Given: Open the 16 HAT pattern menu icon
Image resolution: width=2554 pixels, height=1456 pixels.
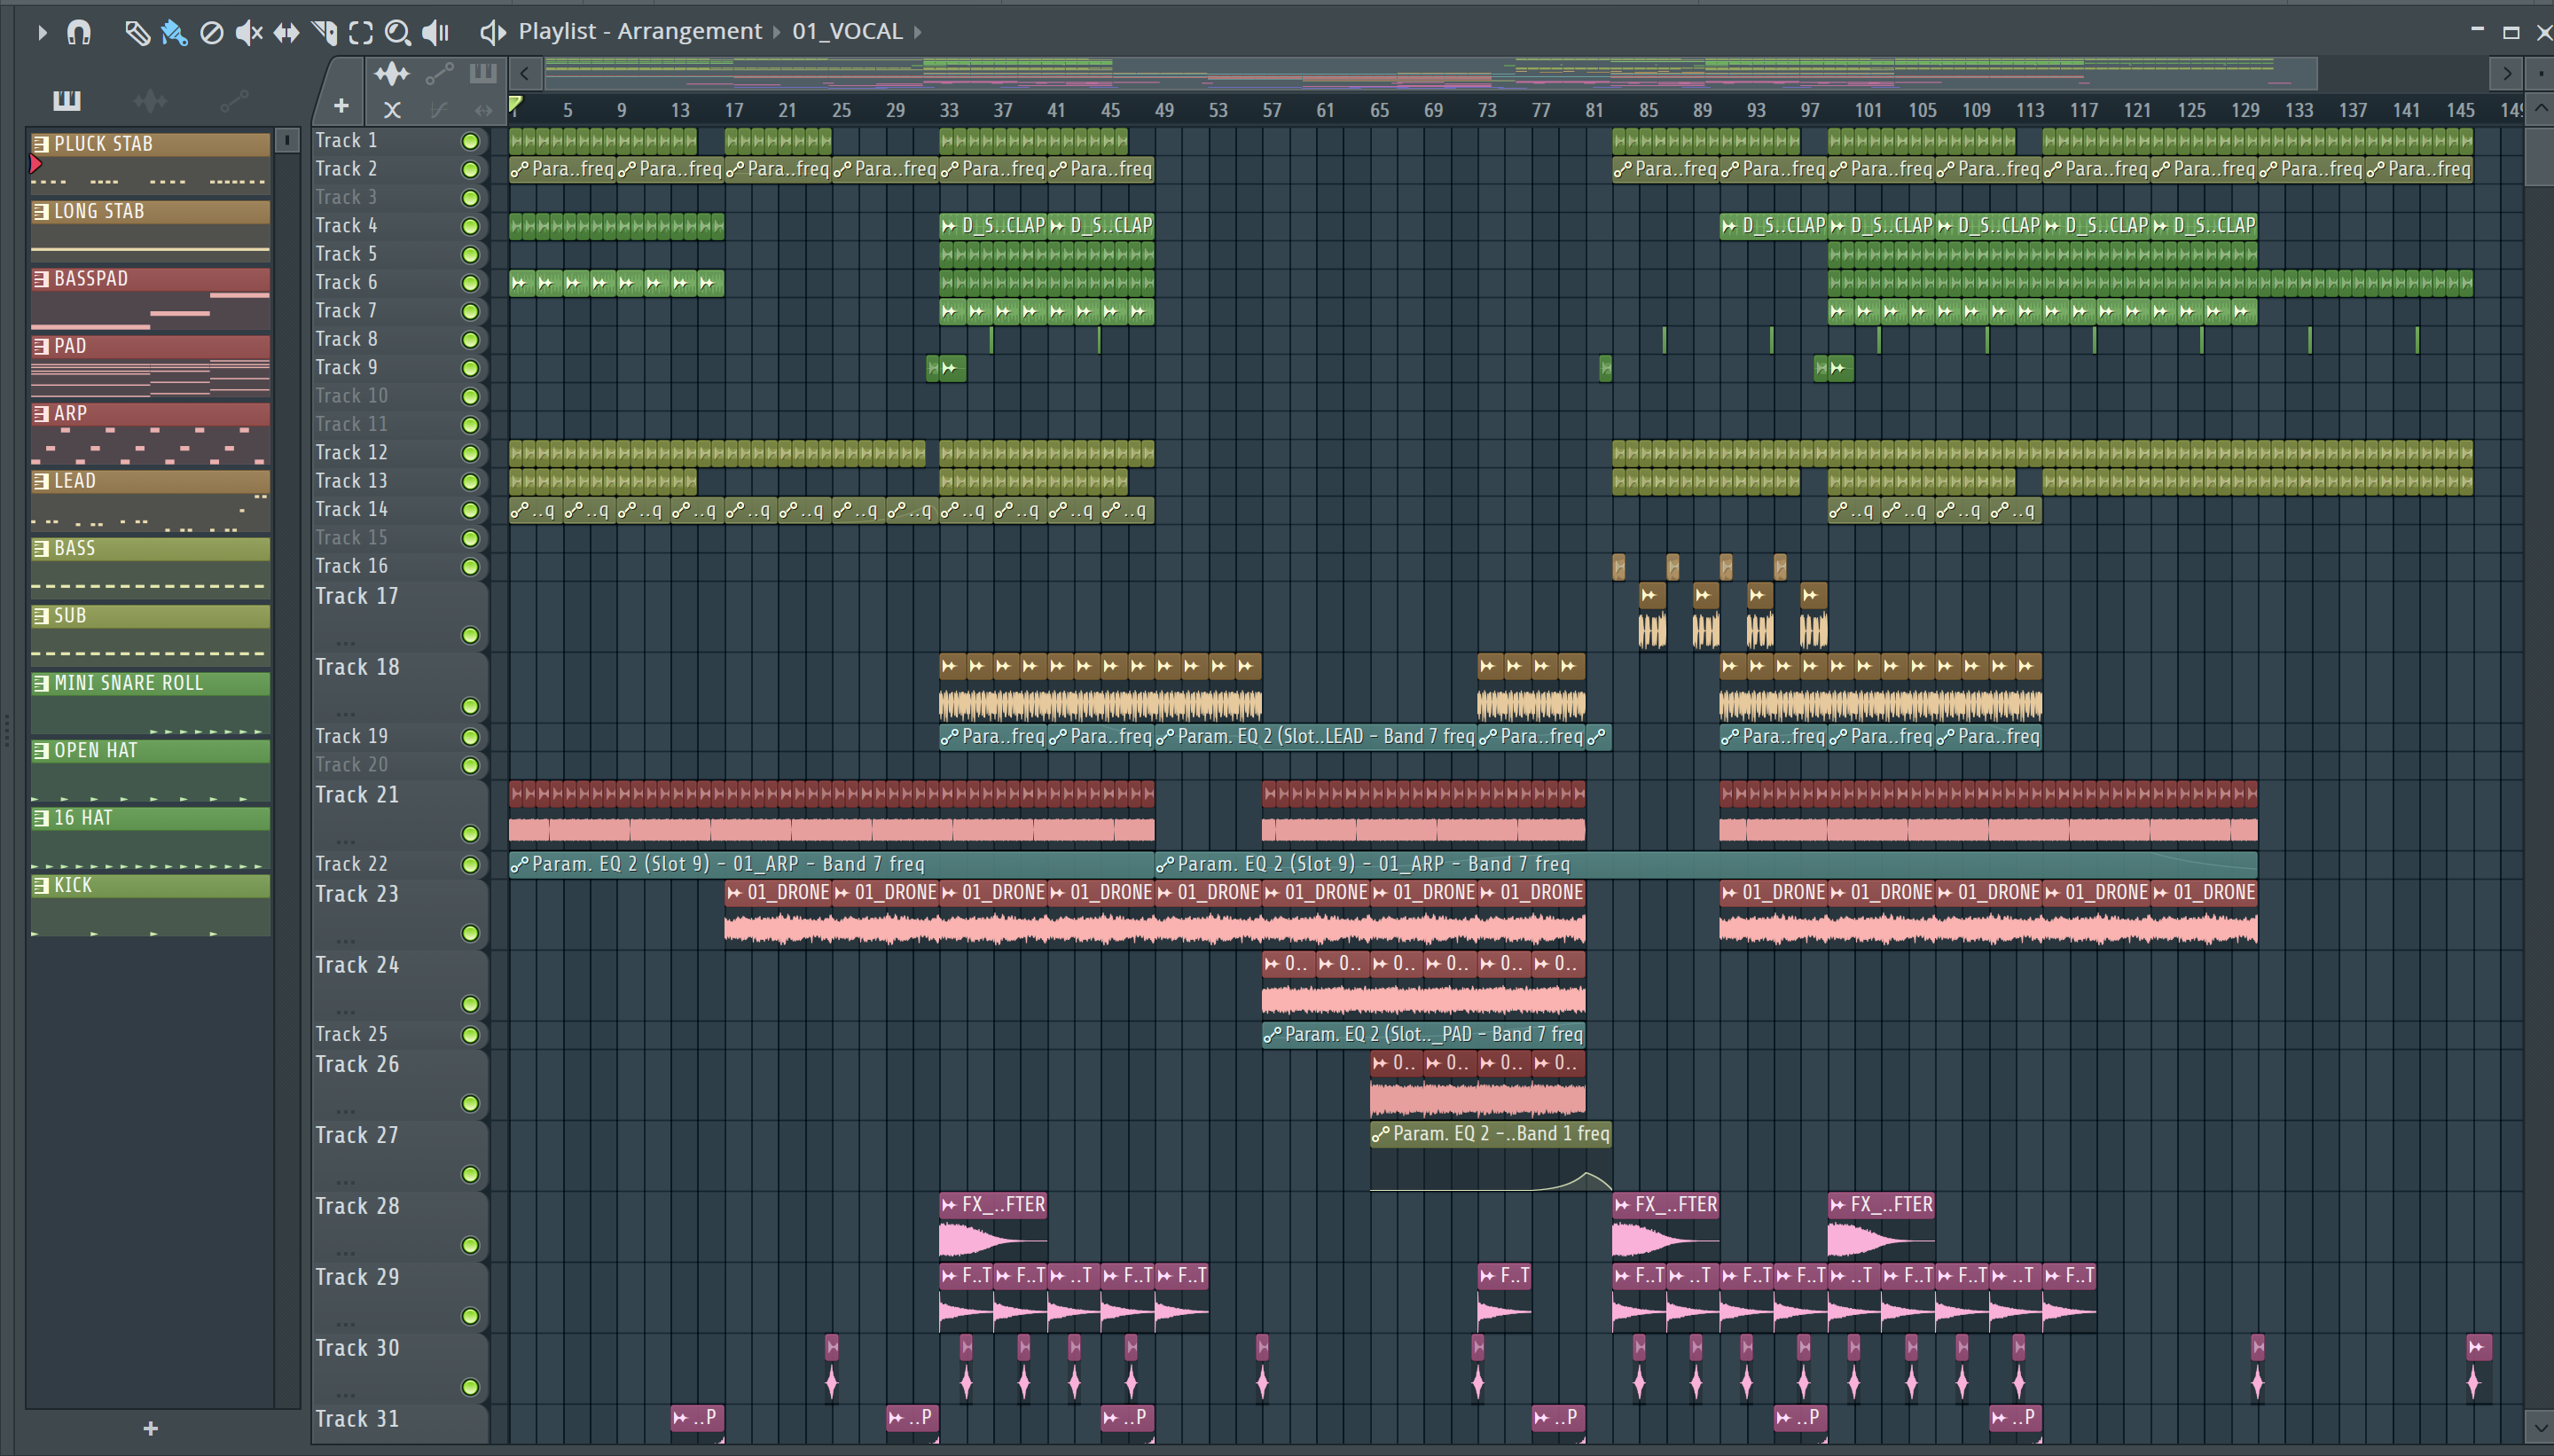Looking at the screenshot, I should coord(41,818).
